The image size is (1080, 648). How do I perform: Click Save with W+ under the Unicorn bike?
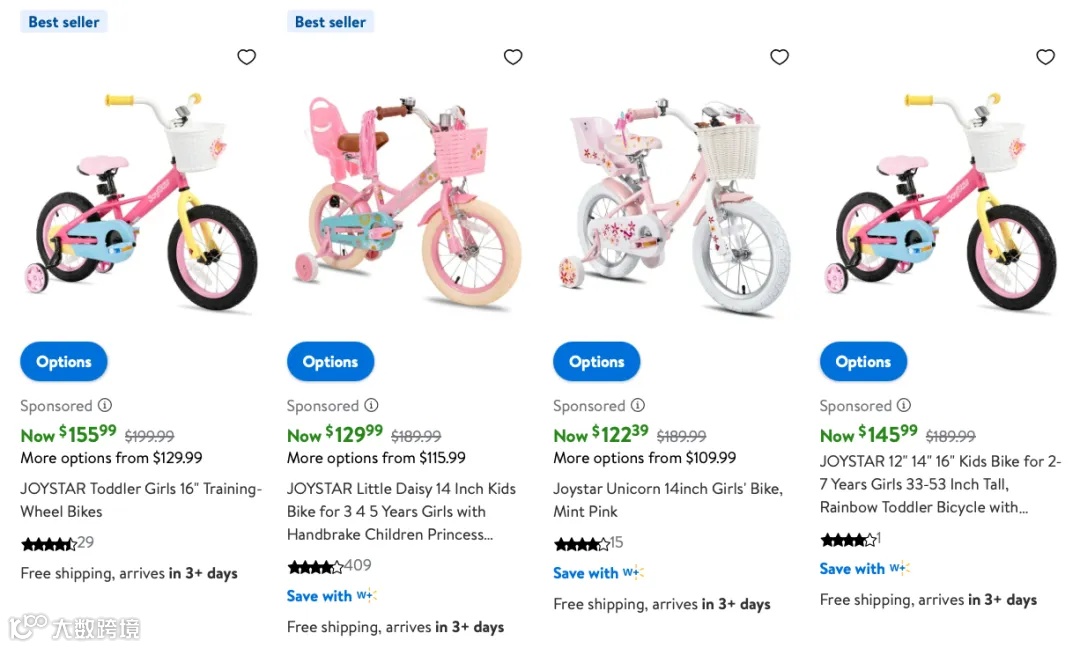(x=598, y=573)
